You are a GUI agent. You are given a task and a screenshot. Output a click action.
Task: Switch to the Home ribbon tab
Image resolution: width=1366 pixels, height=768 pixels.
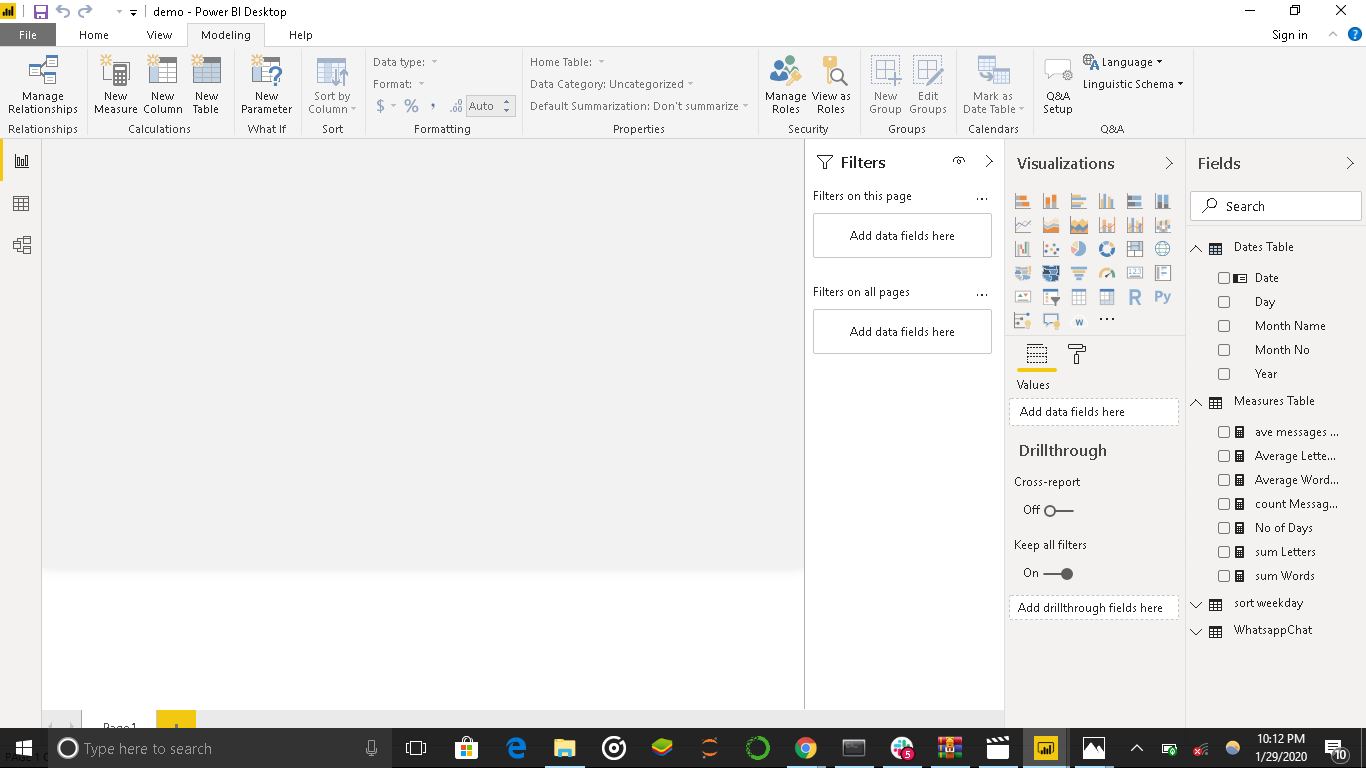tap(94, 35)
